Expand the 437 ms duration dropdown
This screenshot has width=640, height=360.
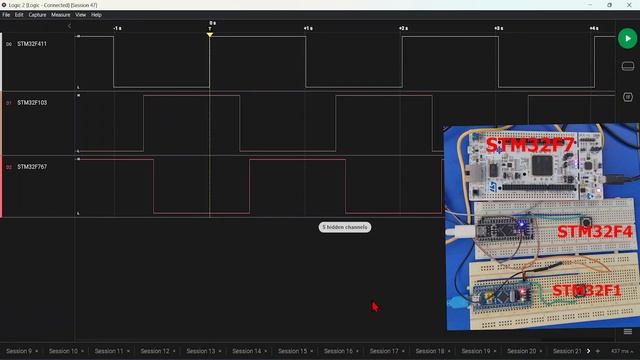622,351
